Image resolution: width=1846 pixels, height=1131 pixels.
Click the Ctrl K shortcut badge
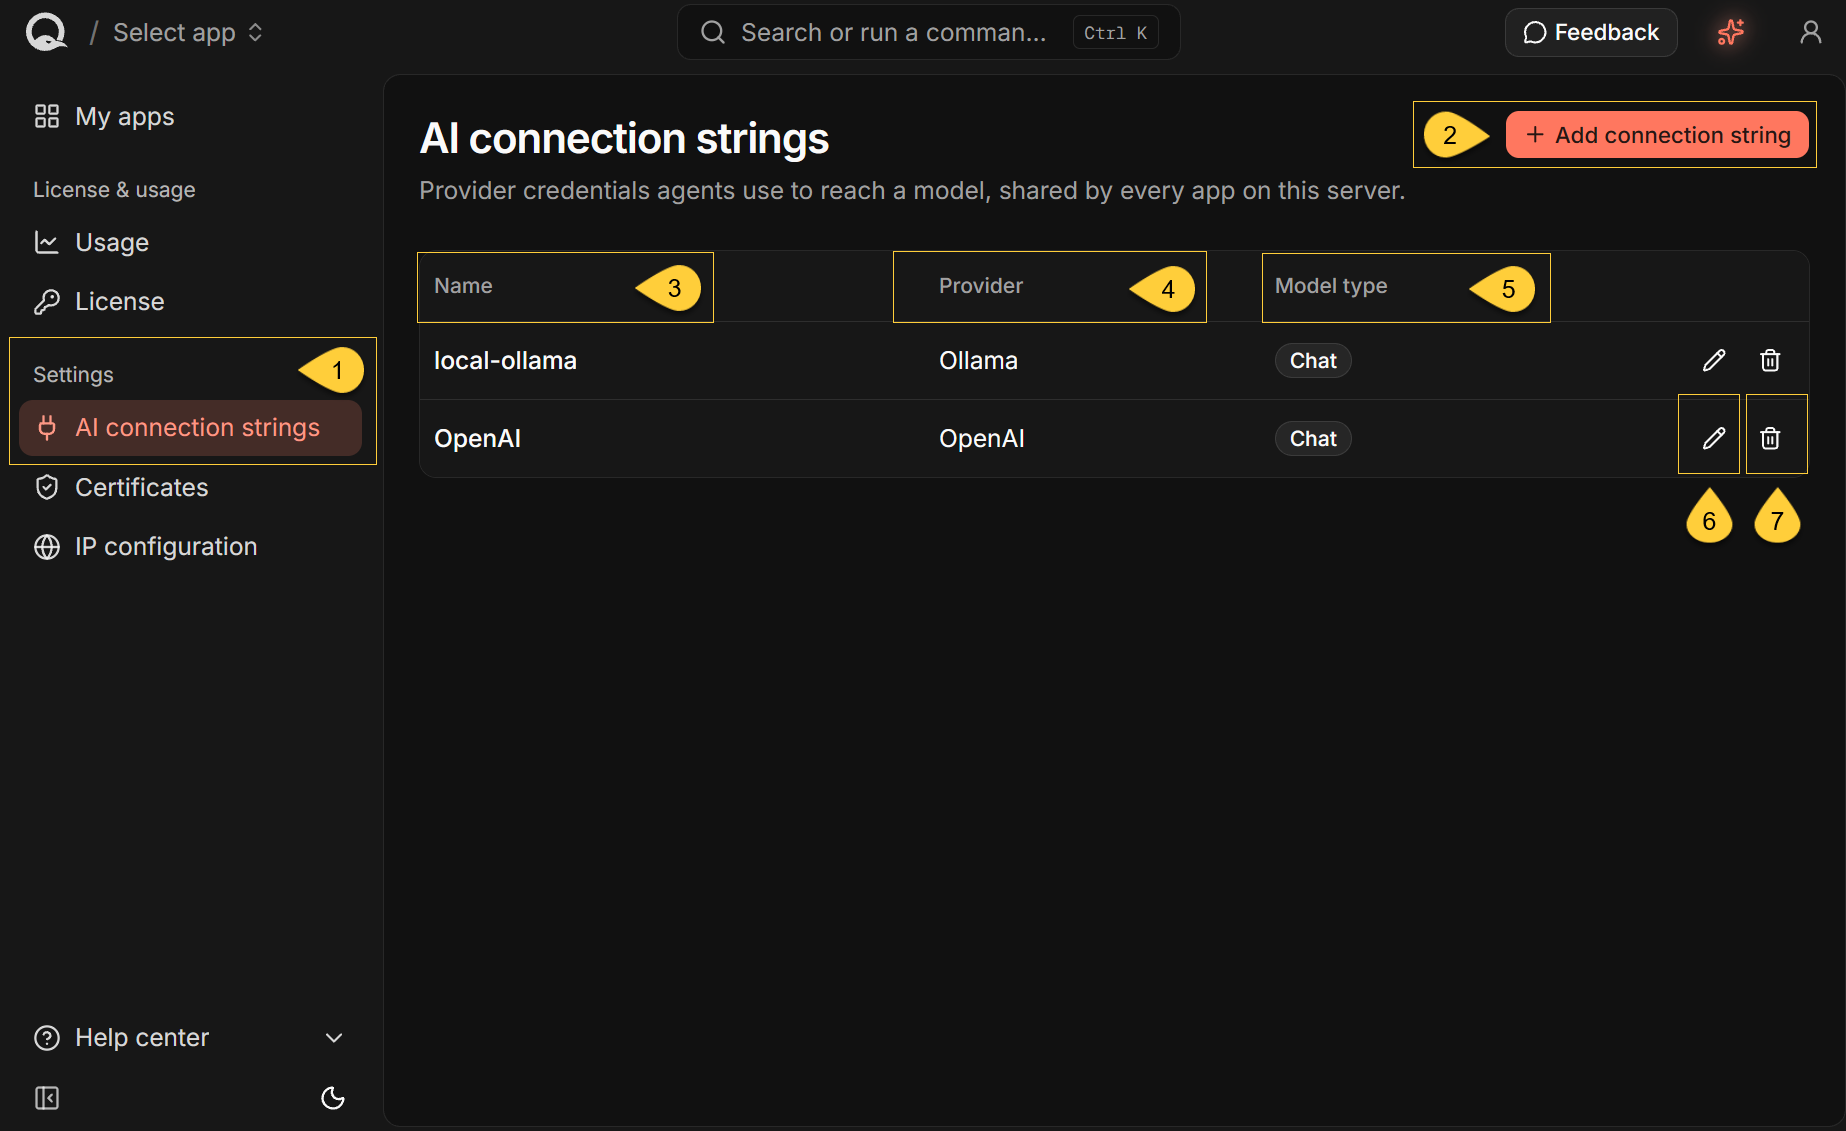(x=1115, y=33)
